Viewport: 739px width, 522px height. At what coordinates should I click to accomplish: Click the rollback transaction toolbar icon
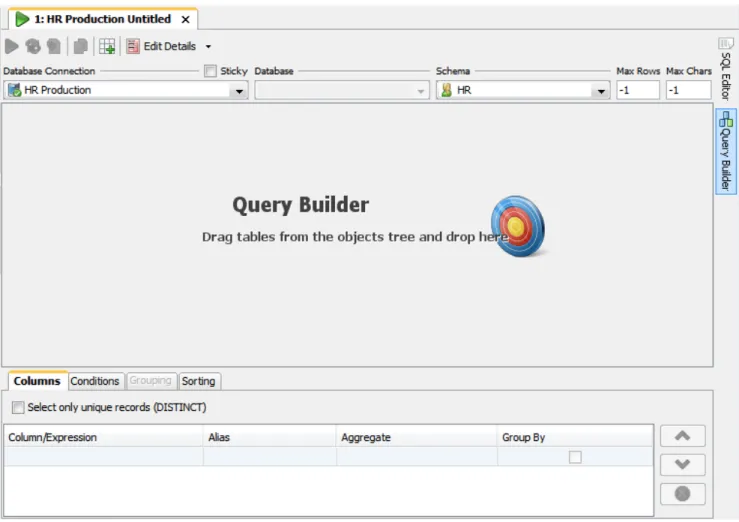pyautogui.click(x=54, y=46)
